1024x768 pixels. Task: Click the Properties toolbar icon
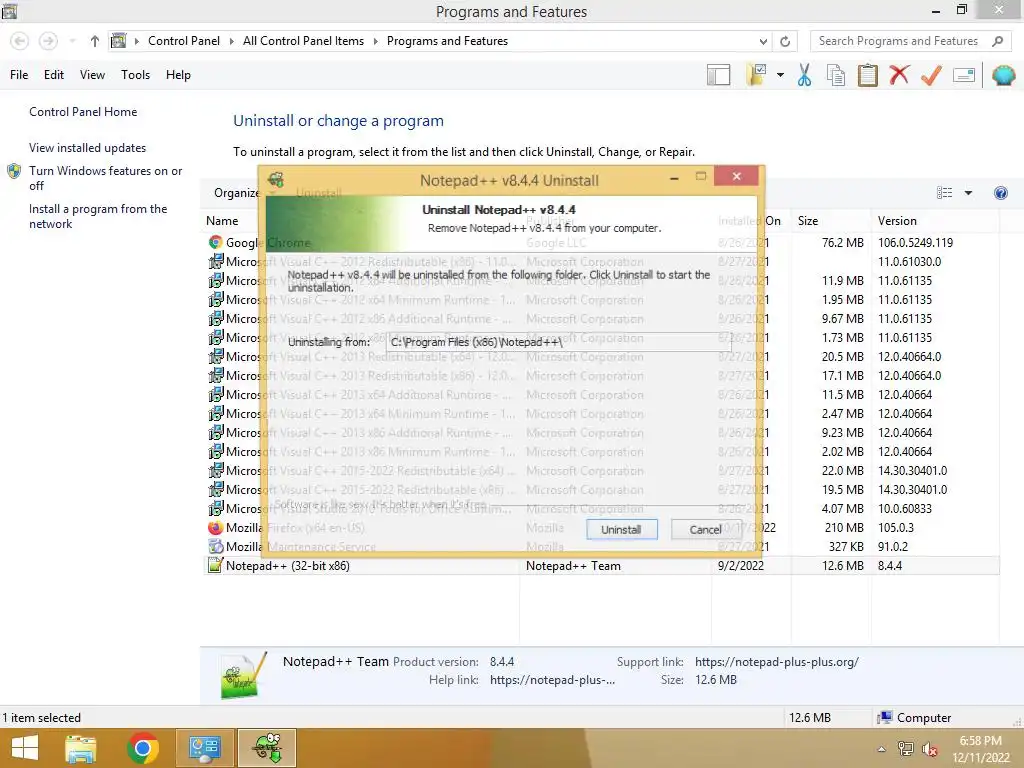[964, 75]
